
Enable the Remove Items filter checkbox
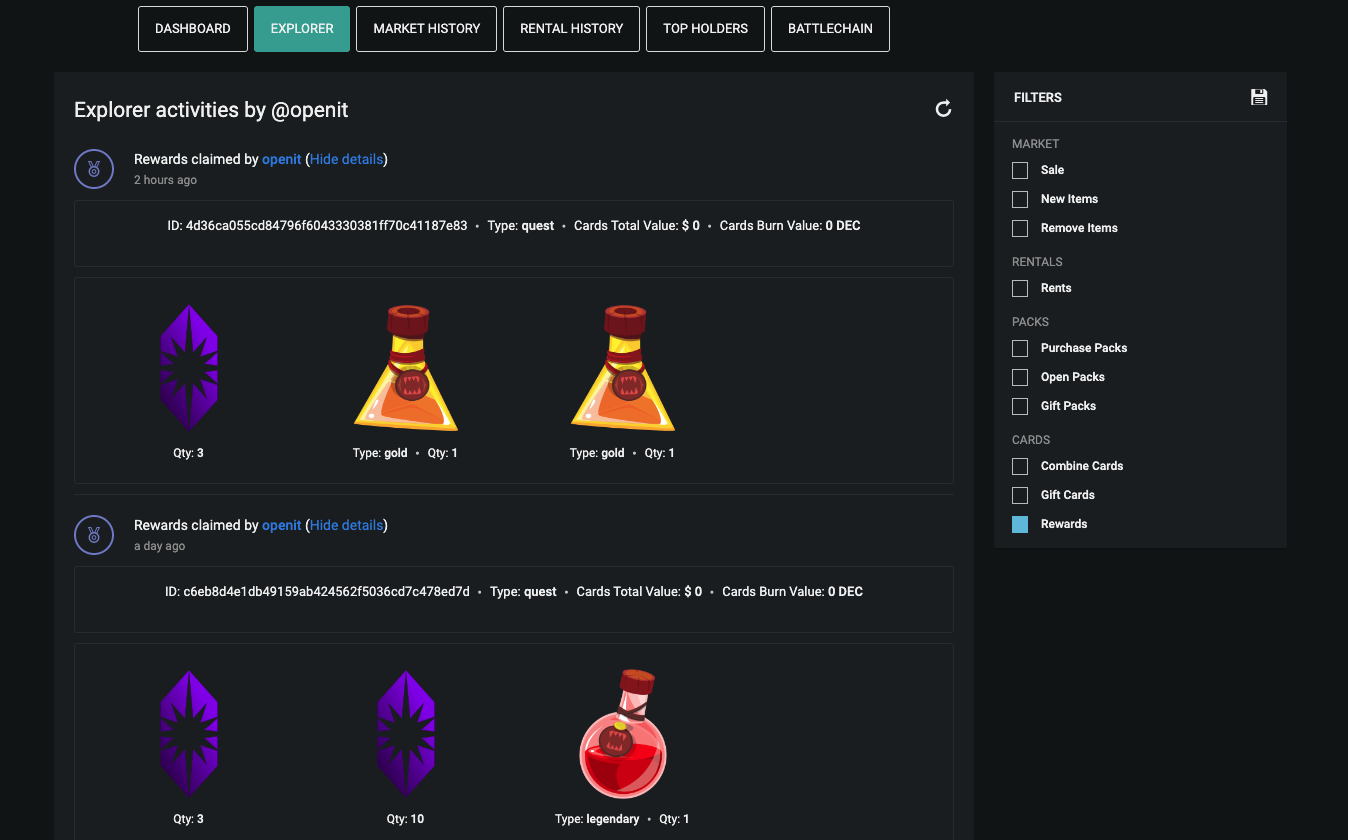1020,228
